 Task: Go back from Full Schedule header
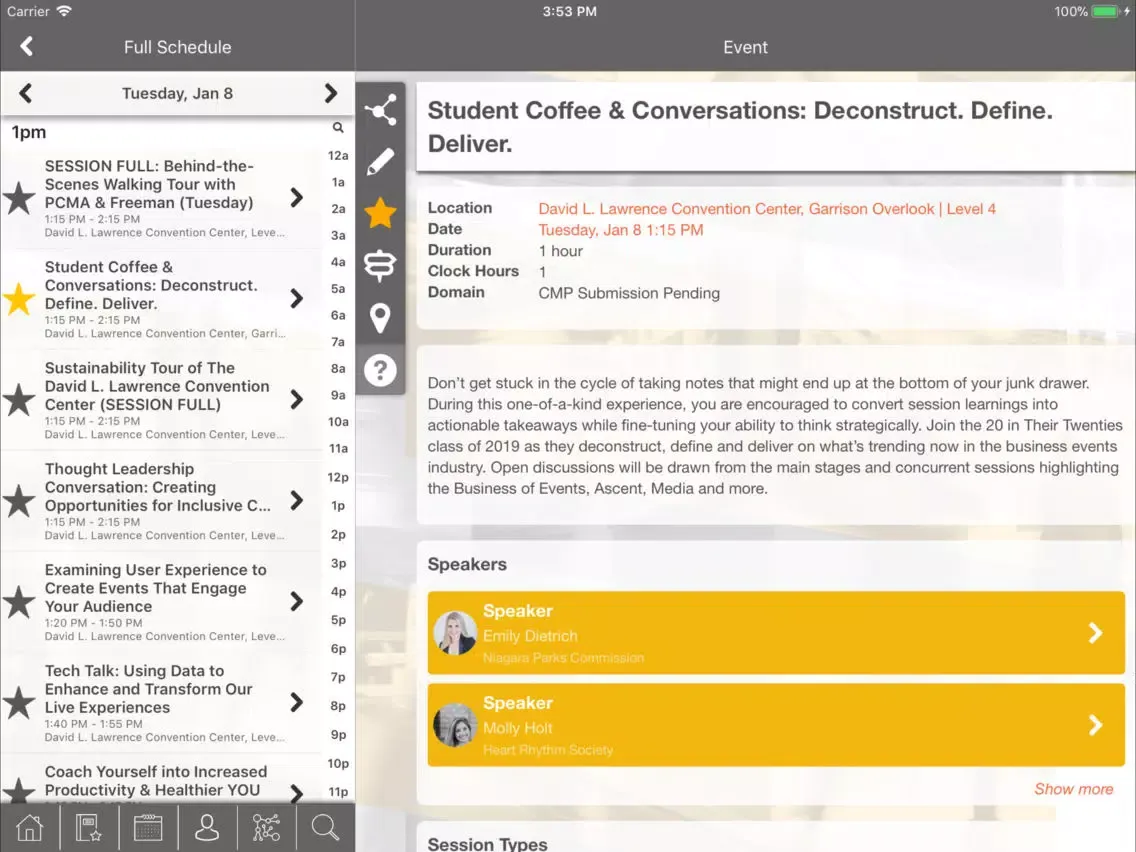[x=27, y=46]
